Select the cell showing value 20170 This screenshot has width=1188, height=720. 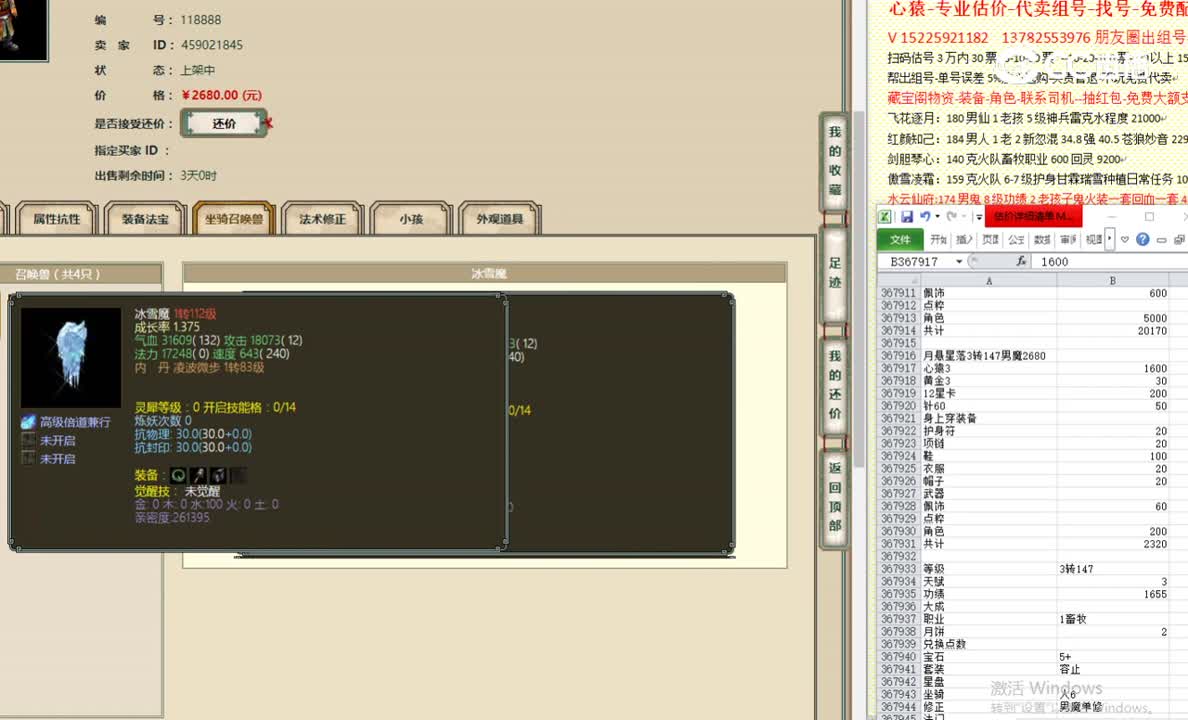1113,330
